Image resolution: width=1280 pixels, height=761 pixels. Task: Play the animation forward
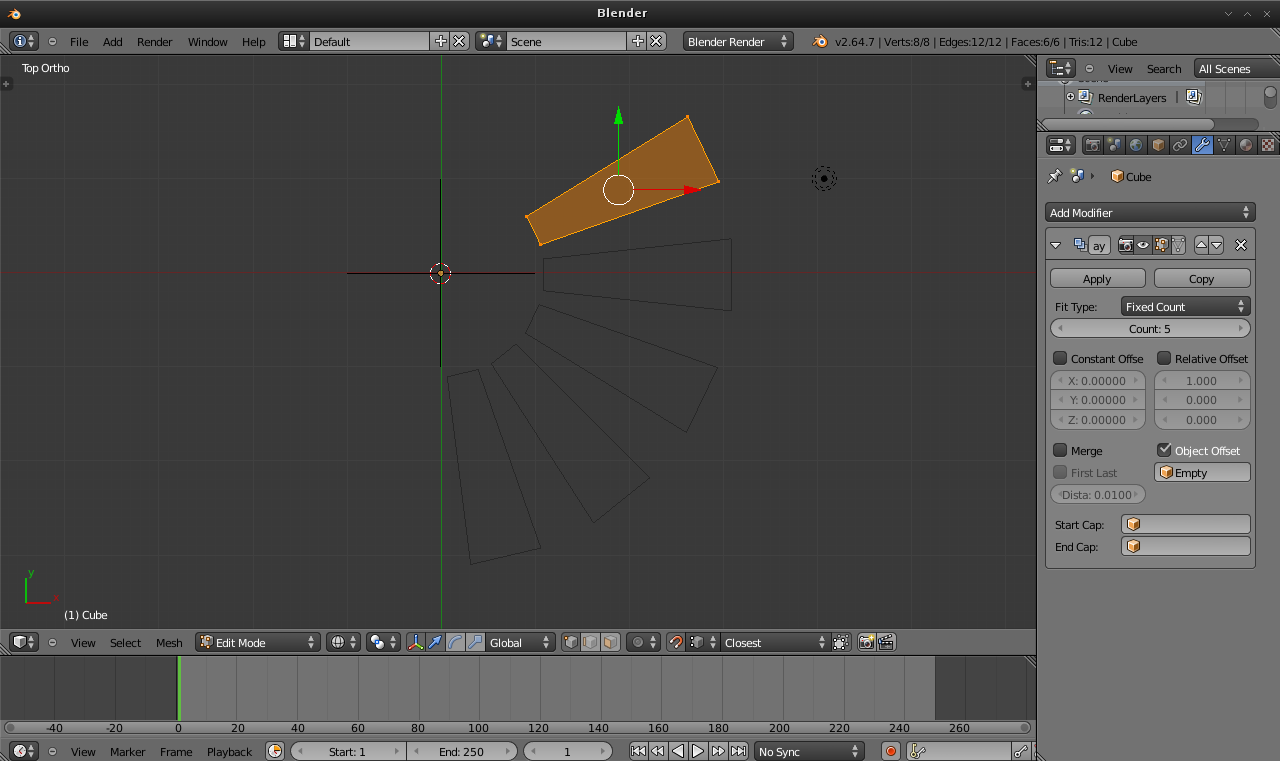(698, 751)
